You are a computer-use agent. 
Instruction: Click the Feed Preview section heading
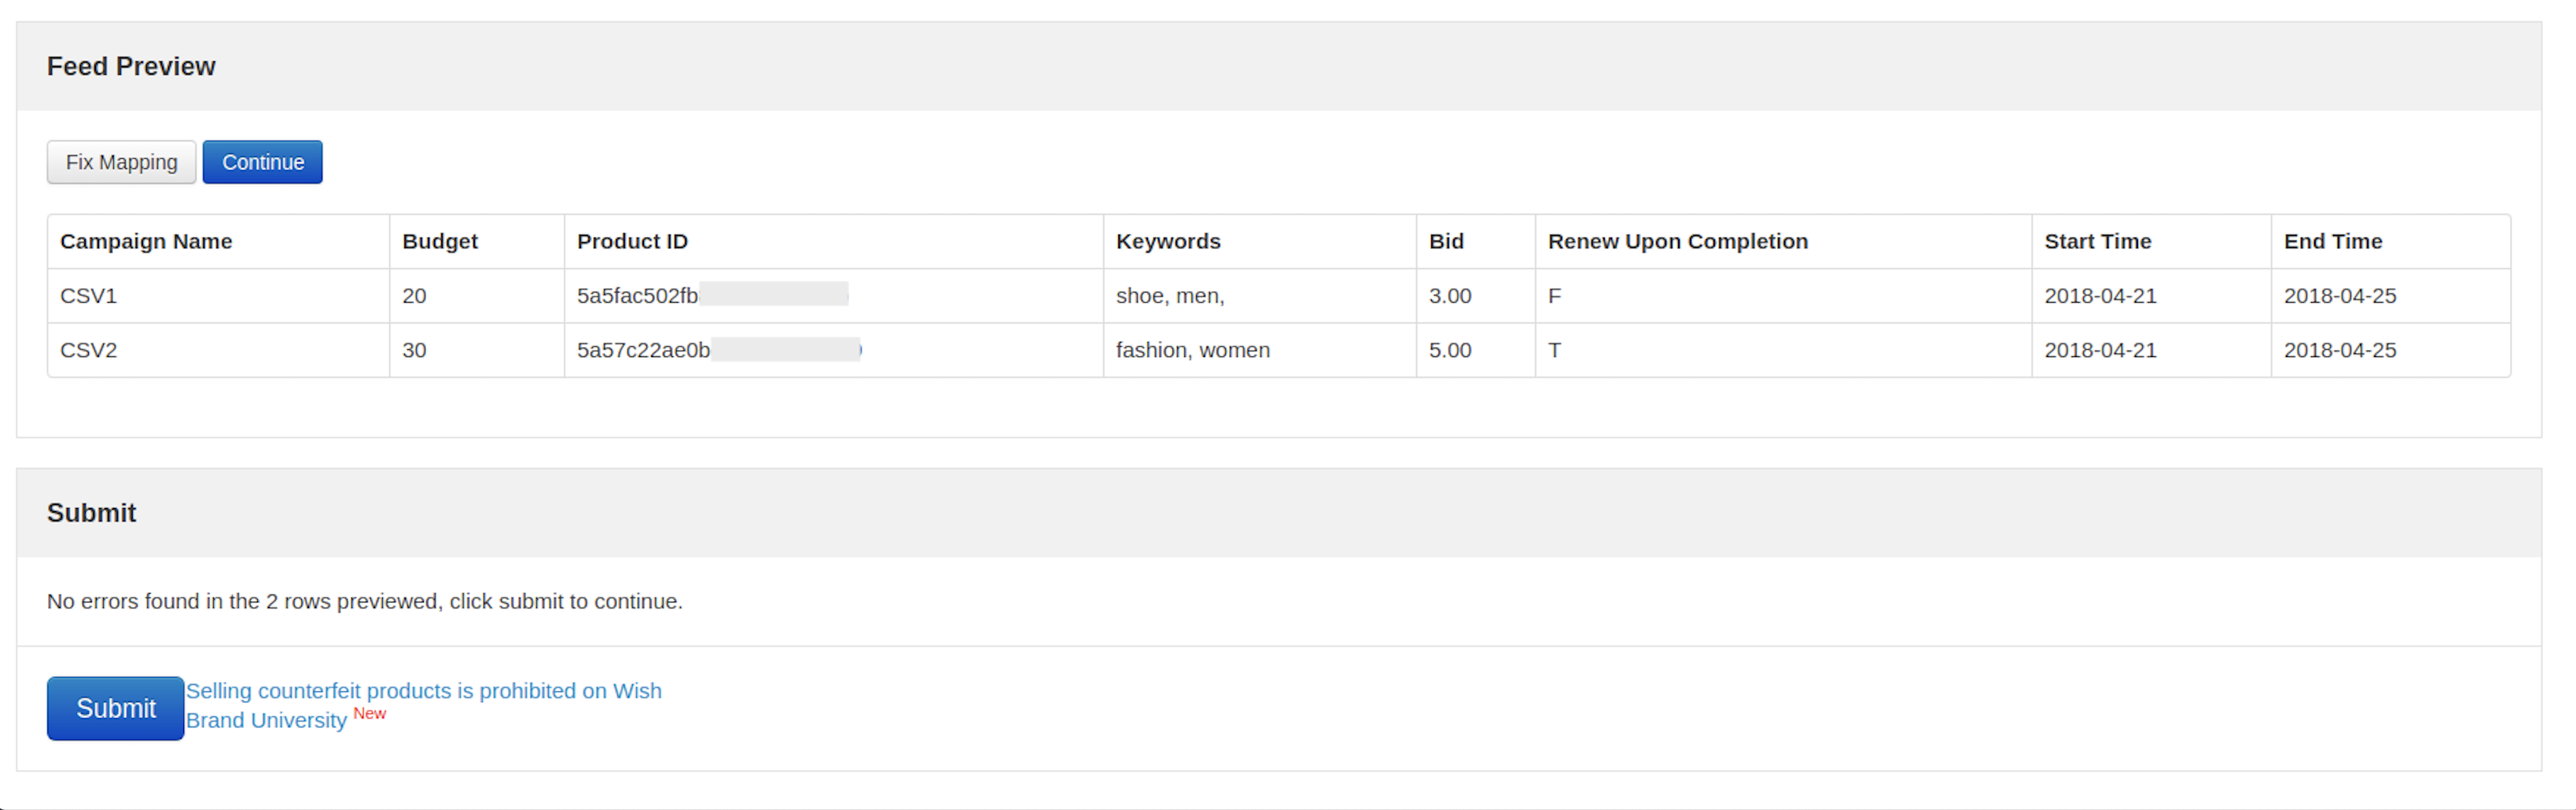(131, 66)
